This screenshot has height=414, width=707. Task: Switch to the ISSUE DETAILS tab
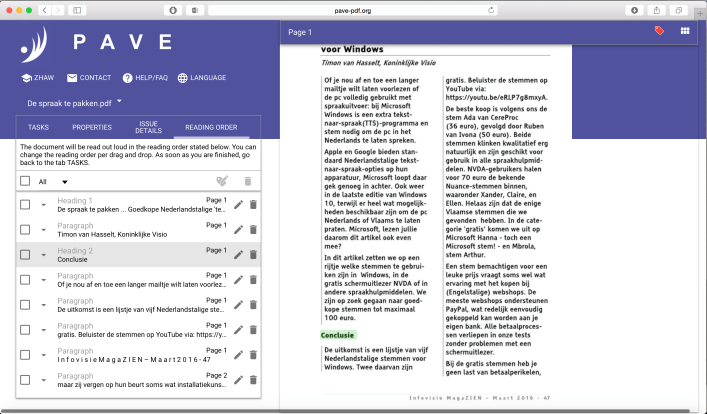(x=148, y=127)
